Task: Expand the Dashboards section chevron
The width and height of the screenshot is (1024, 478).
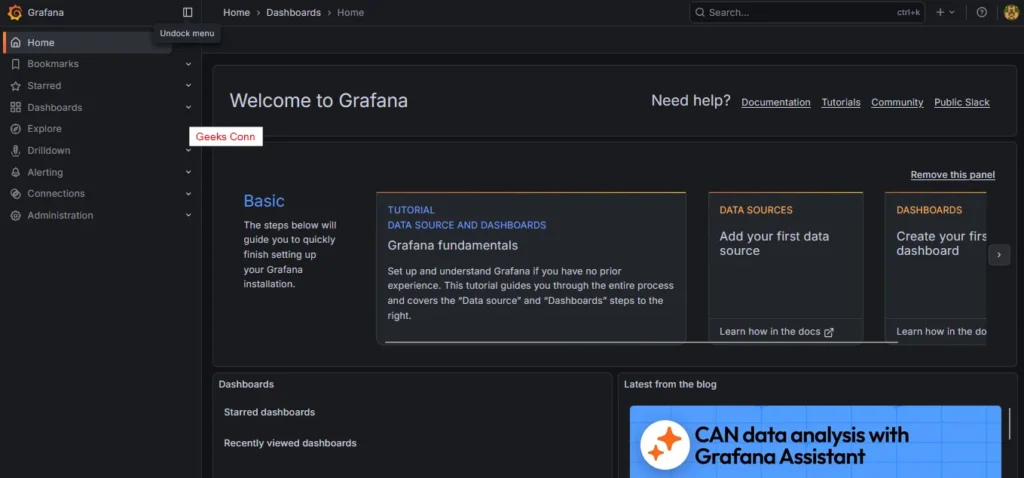Action: [188, 107]
